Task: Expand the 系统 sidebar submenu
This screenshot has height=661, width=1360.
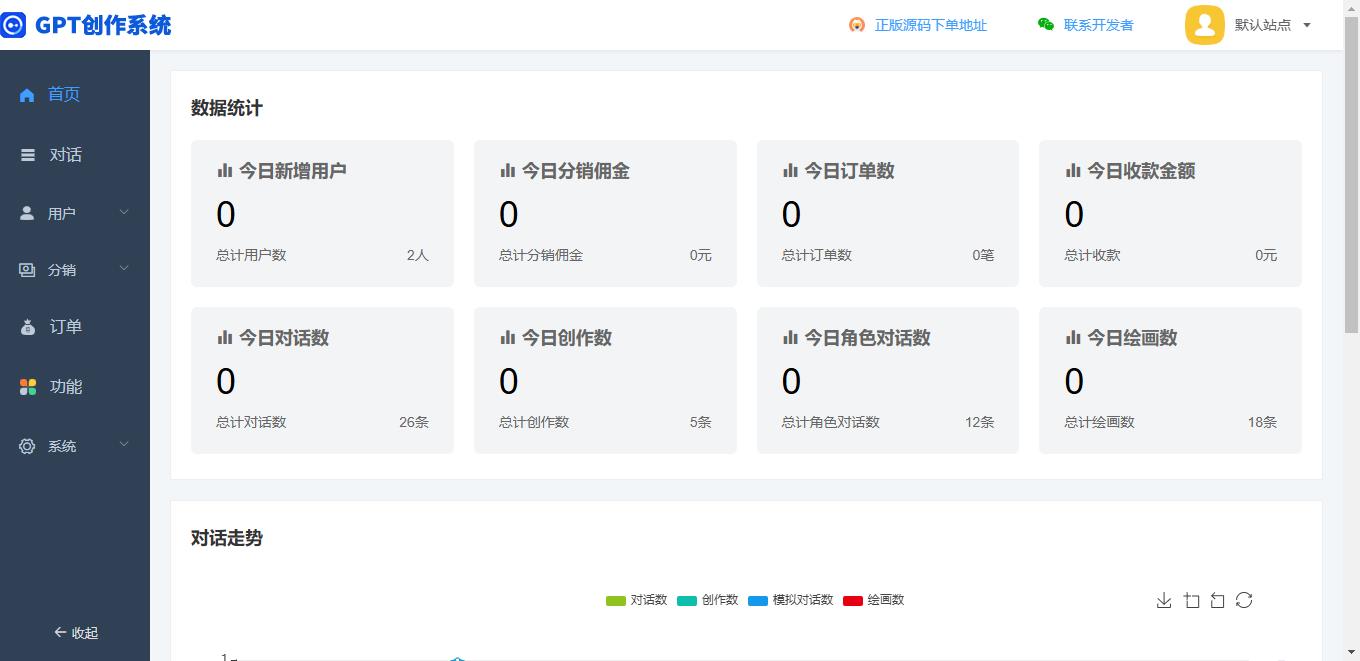Action: click(x=75, y=446)
